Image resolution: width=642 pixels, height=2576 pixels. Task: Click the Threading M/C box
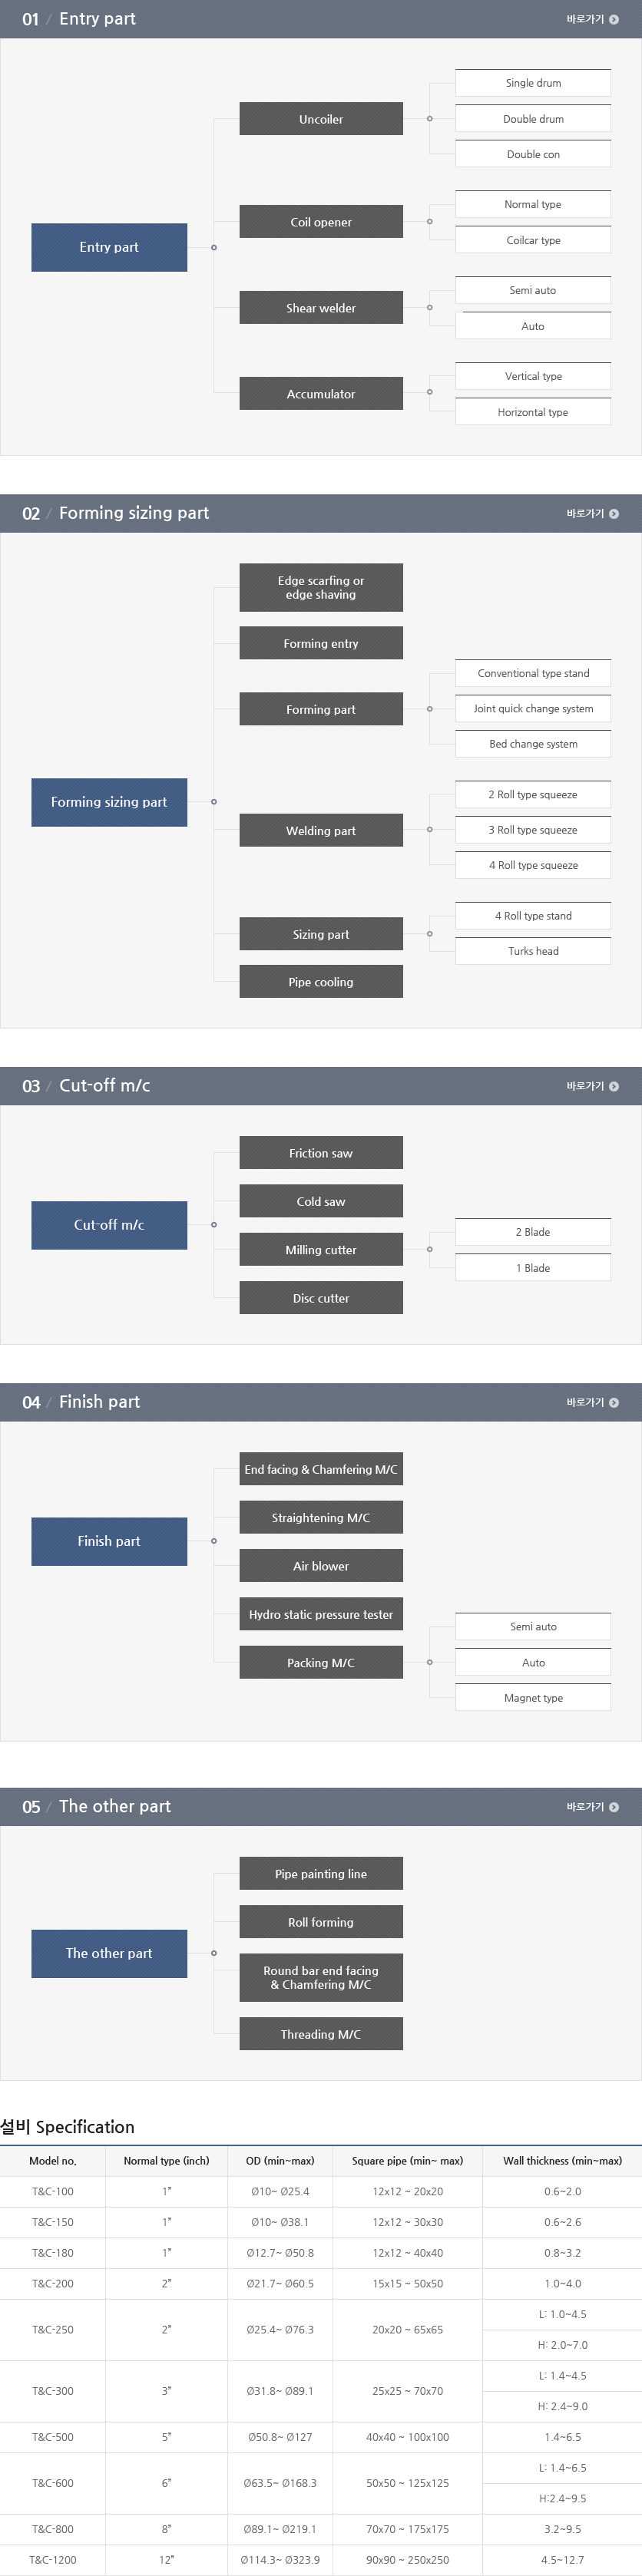(x=321, y=2033)
